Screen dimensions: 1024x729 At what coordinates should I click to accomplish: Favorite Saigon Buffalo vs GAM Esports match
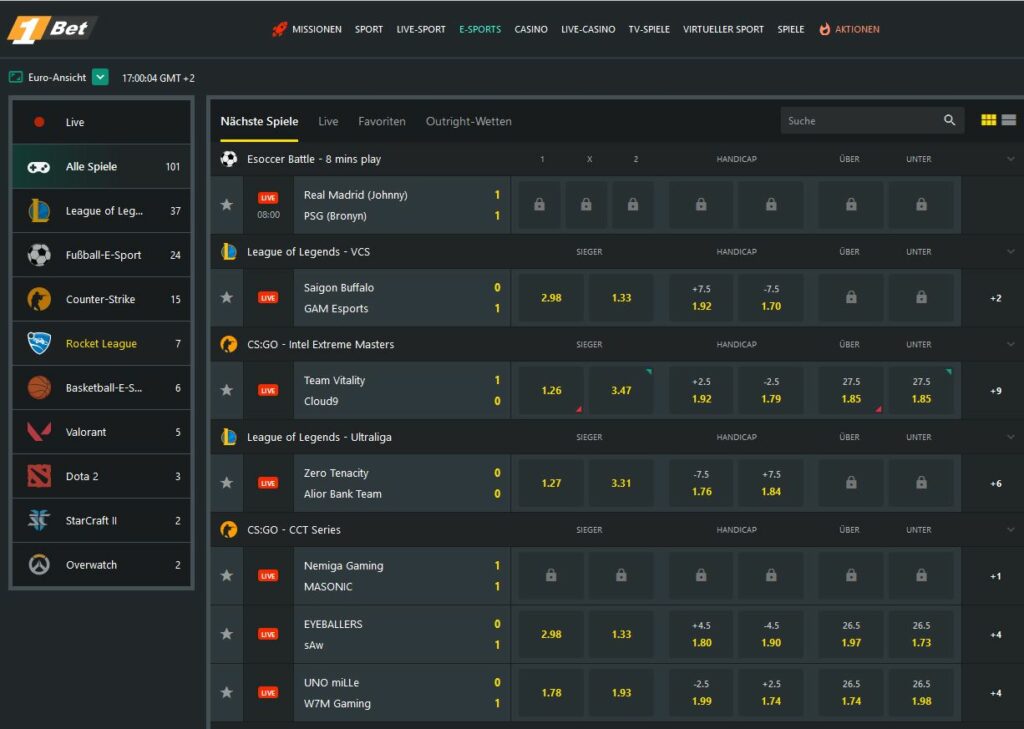tap(227, 298)
